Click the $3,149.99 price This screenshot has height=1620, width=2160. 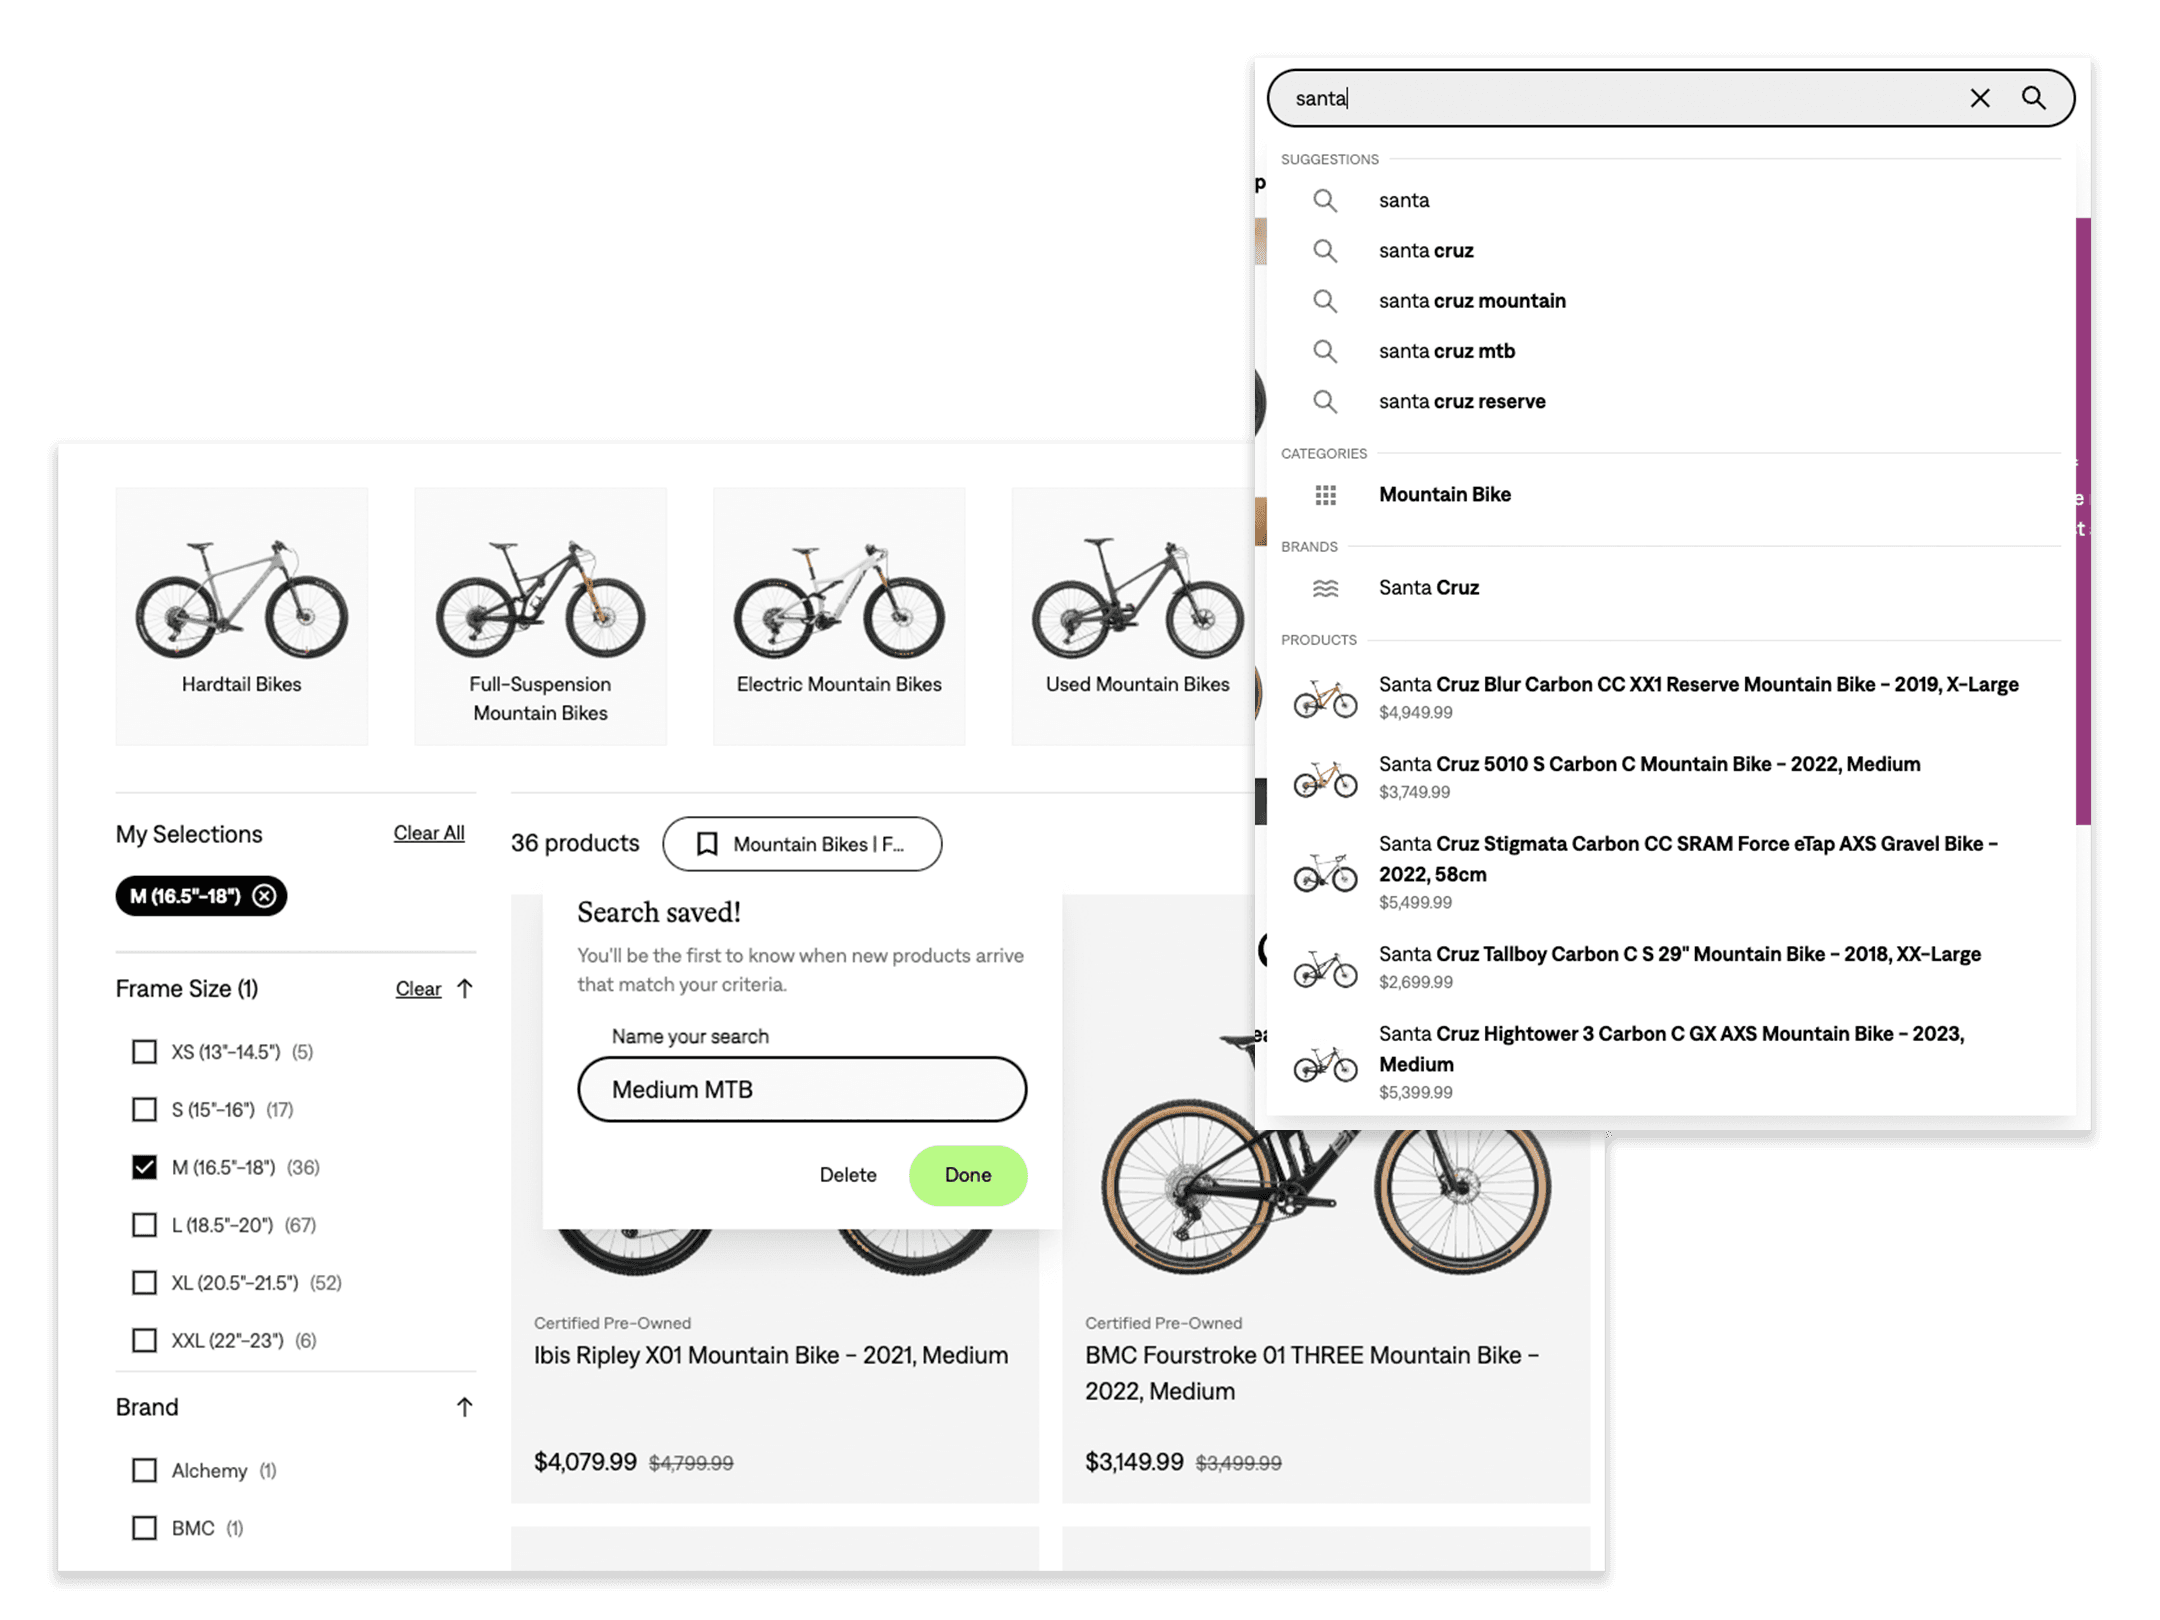(x=1134, y=1462)
